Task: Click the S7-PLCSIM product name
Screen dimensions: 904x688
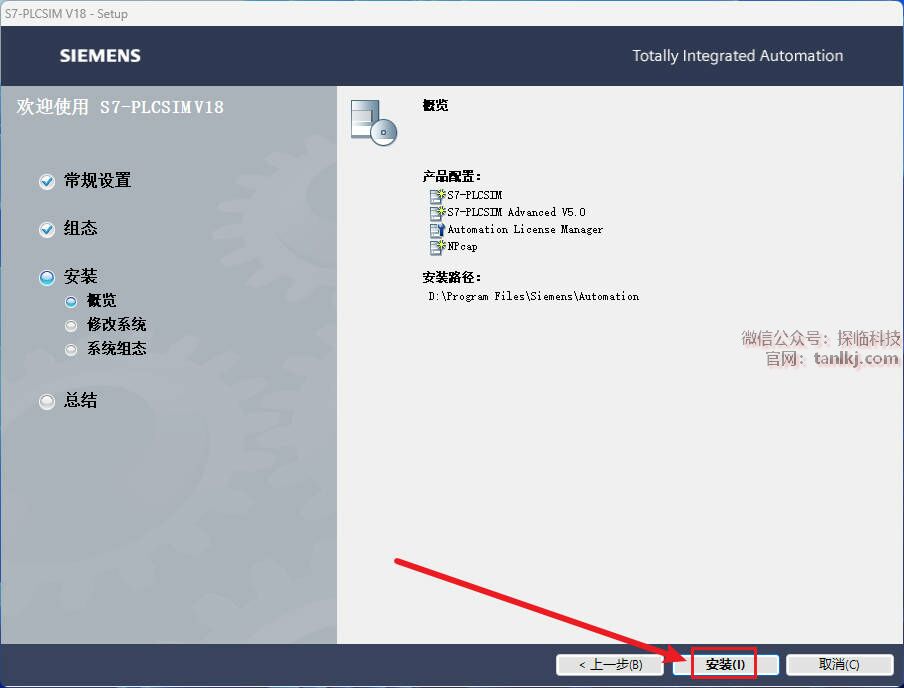Action: coord(474,196)
